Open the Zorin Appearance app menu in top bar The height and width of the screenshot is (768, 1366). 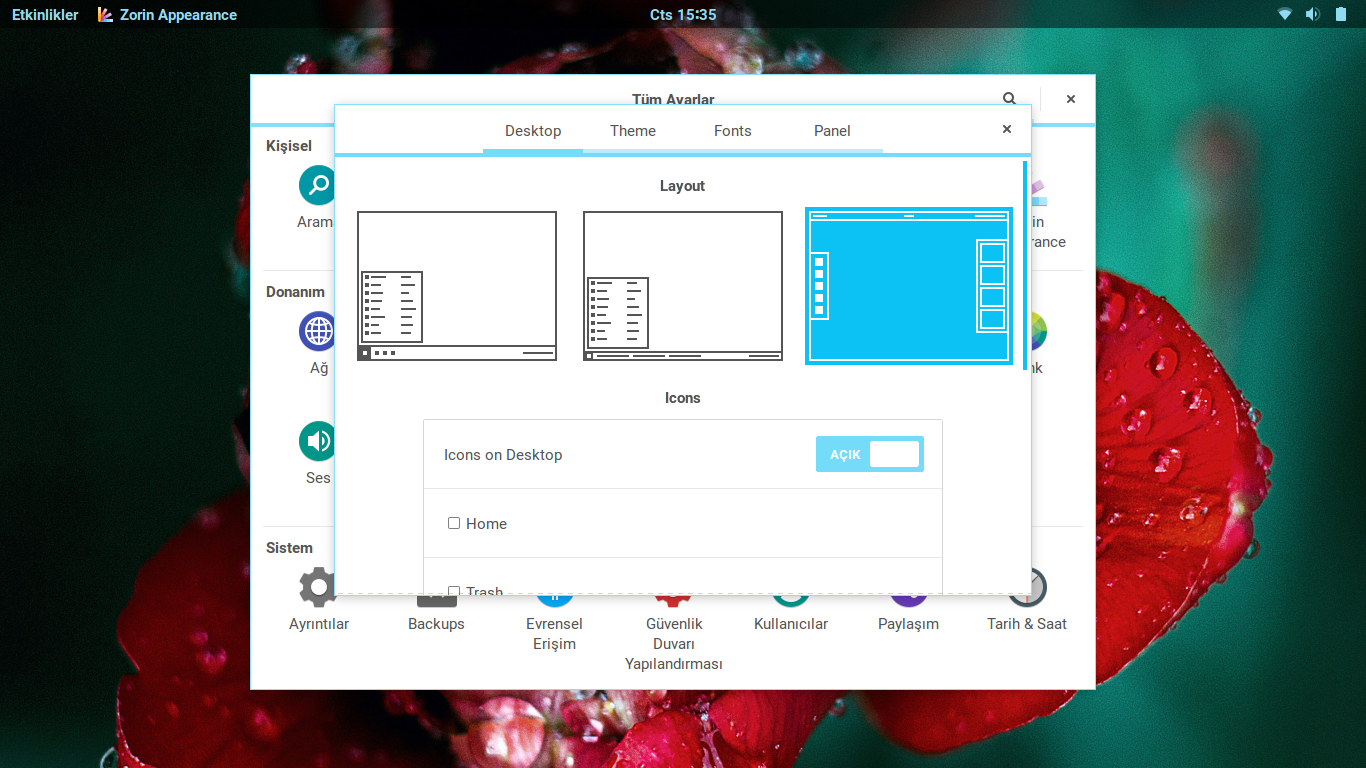pos(167,15)
